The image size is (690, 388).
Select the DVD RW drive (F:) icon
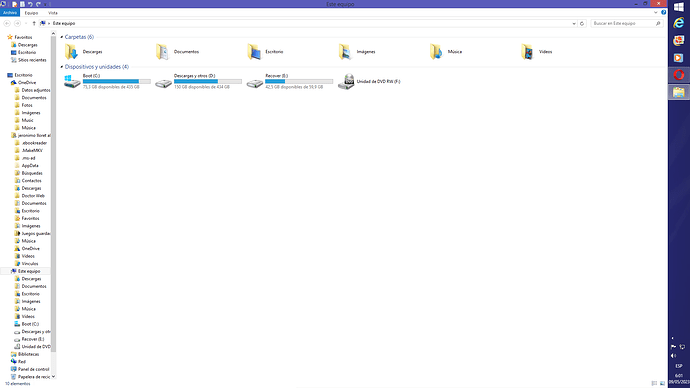[346, 81]
